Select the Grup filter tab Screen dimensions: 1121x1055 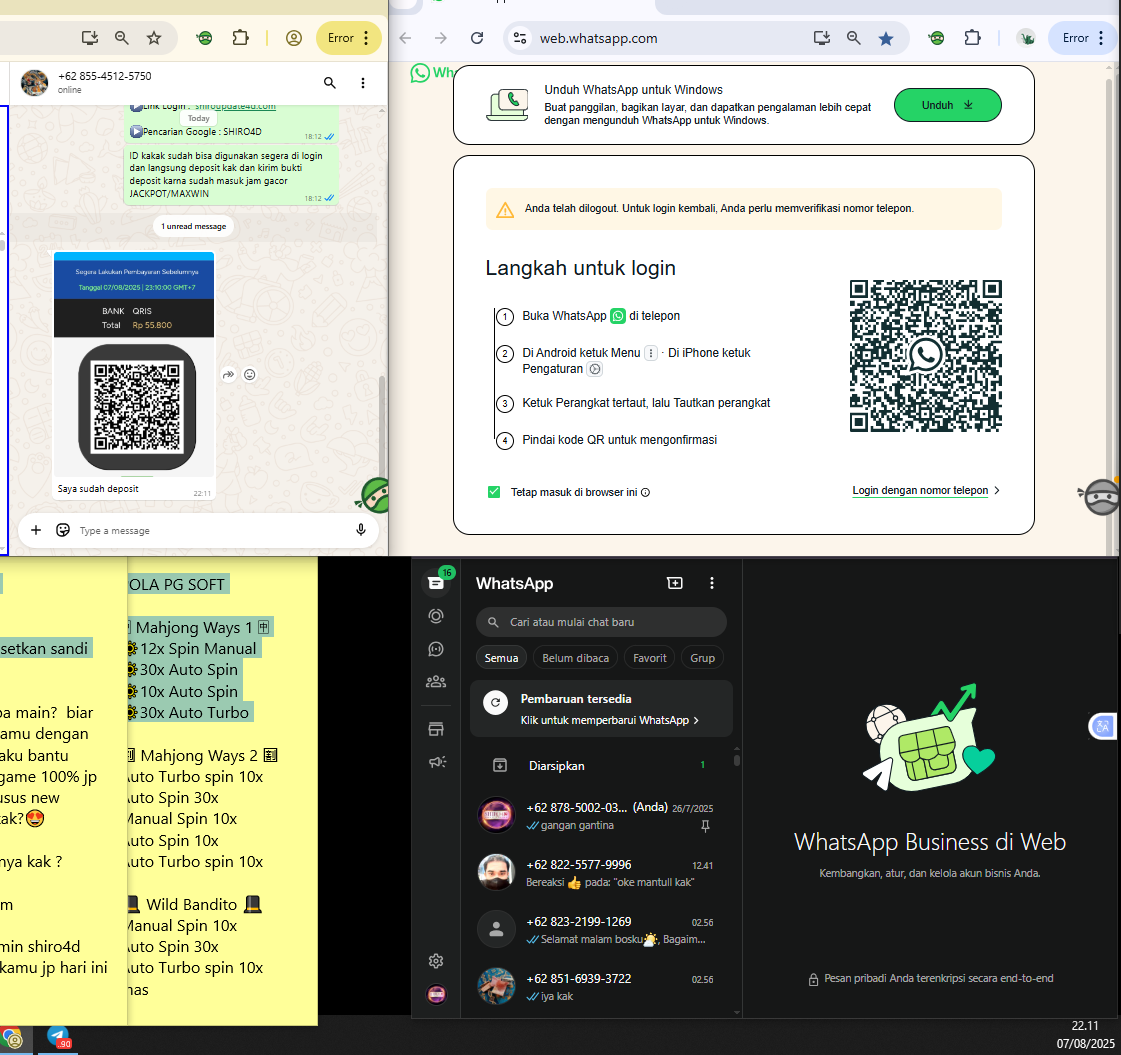click(x=703, y=658)
